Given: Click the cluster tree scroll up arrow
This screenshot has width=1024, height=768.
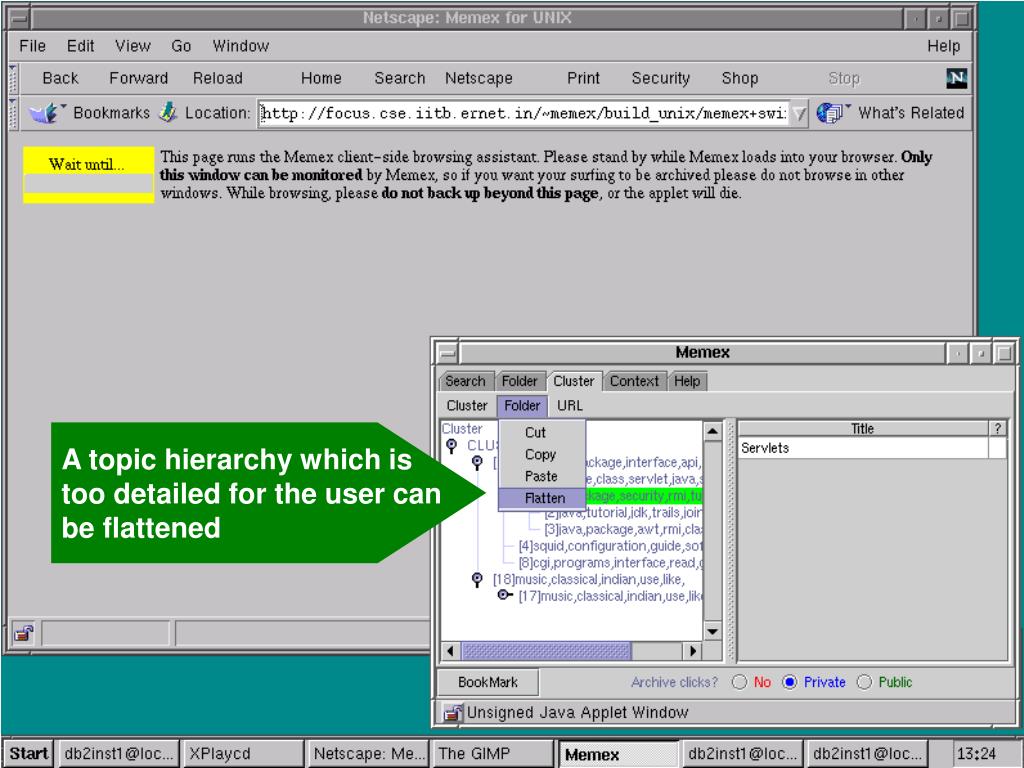Looking at the screenshot, I should click(712, 431).
